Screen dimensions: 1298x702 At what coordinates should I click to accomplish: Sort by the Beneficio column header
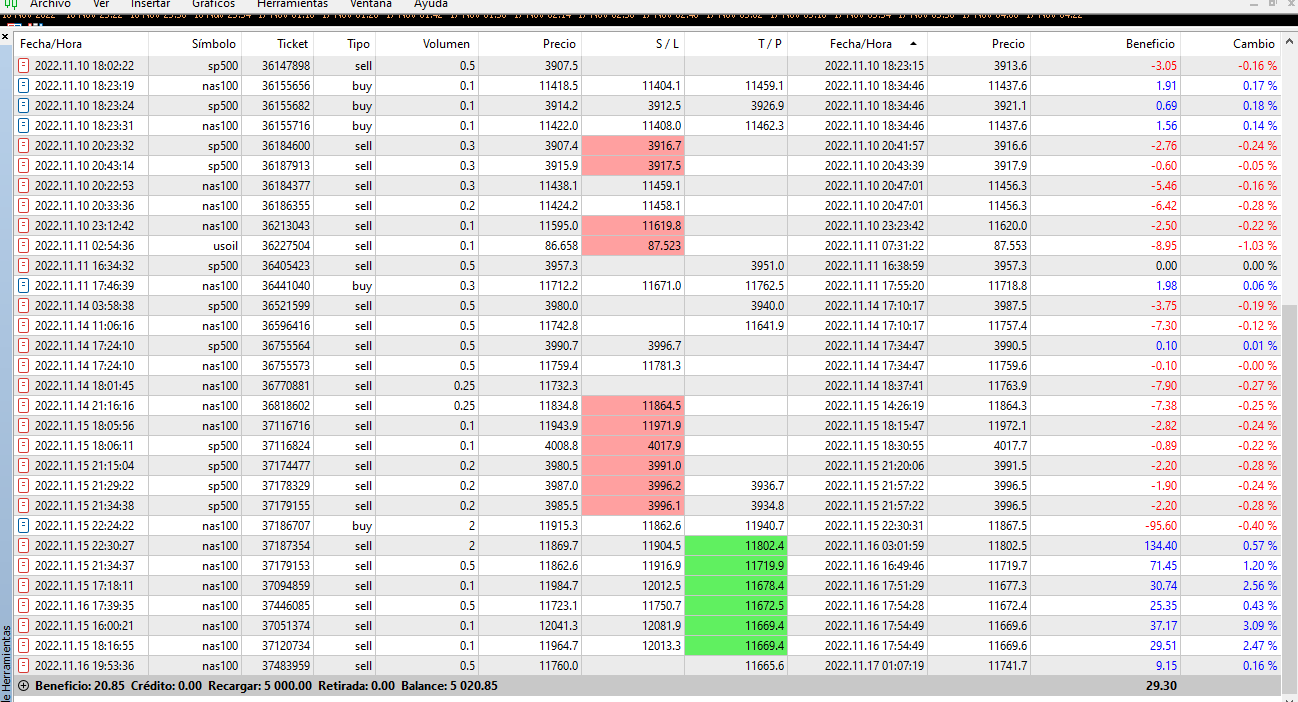pyautogui.click(x=1105, y=44)
